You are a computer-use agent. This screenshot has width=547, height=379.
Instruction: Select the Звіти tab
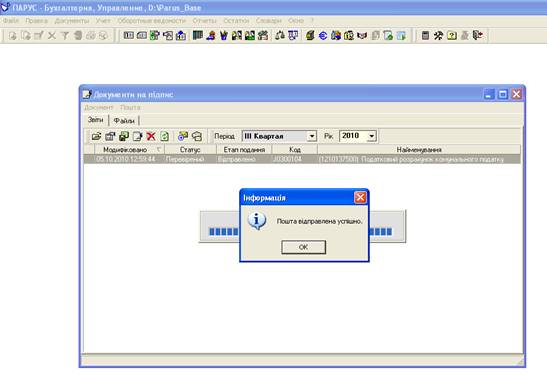pos(95,120)
